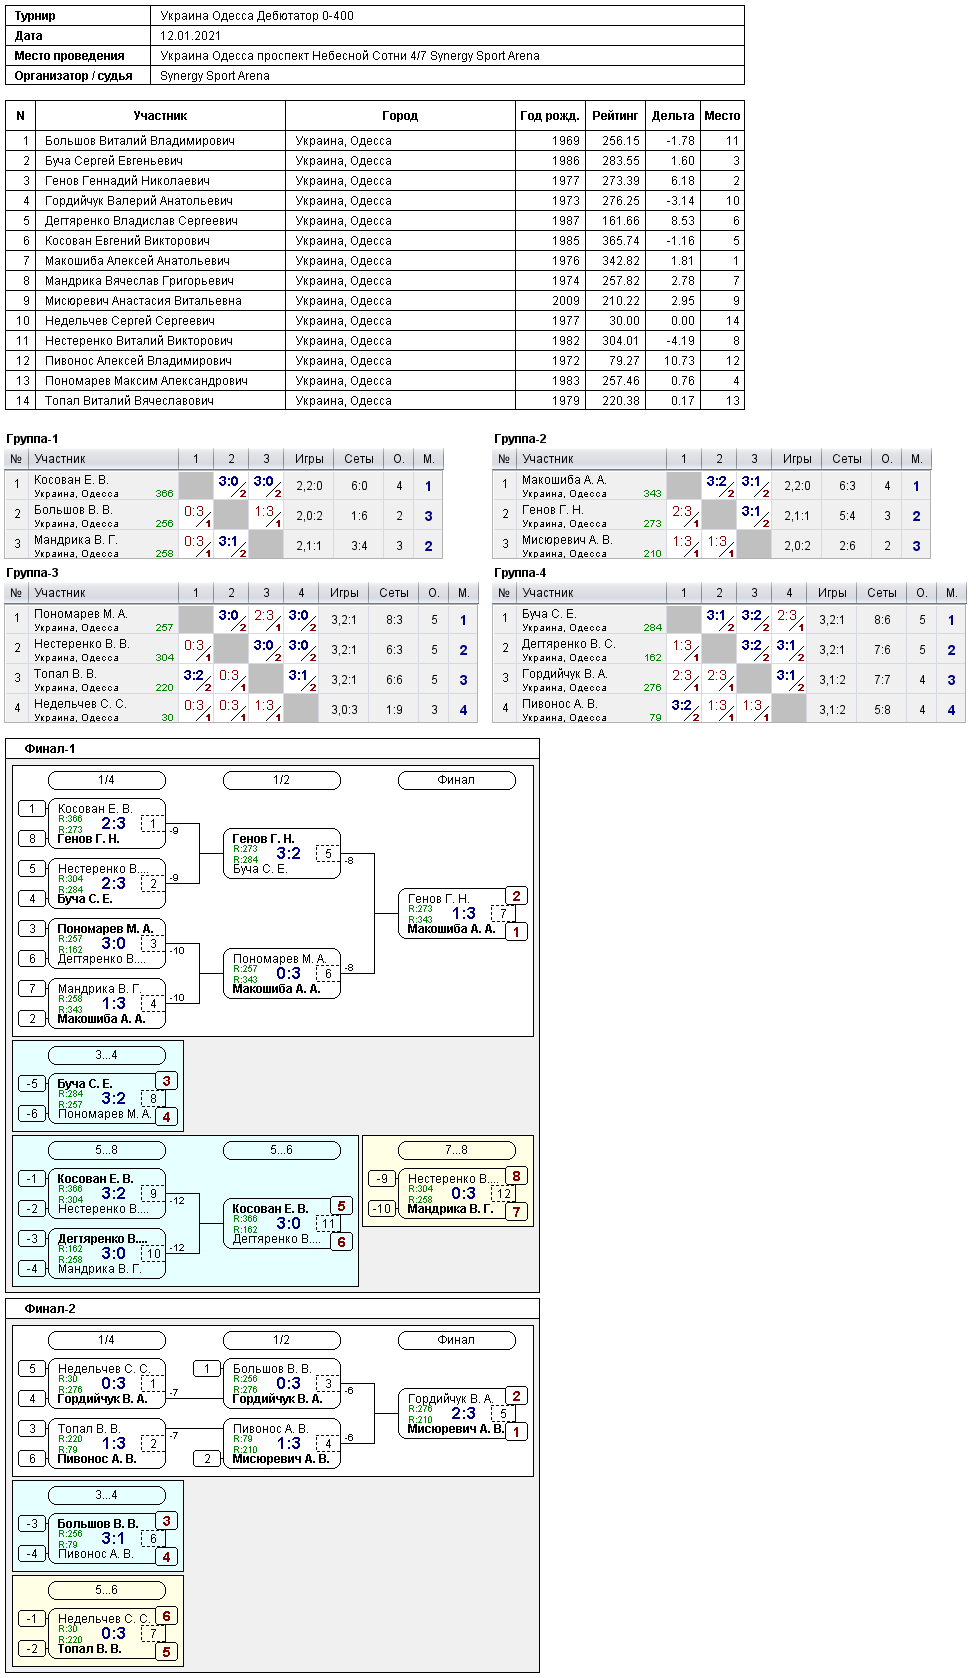Click score of Гордийчук vs Мисюревич final match
This screenshot has height=1678, width=976.
tap(464, 1413)
